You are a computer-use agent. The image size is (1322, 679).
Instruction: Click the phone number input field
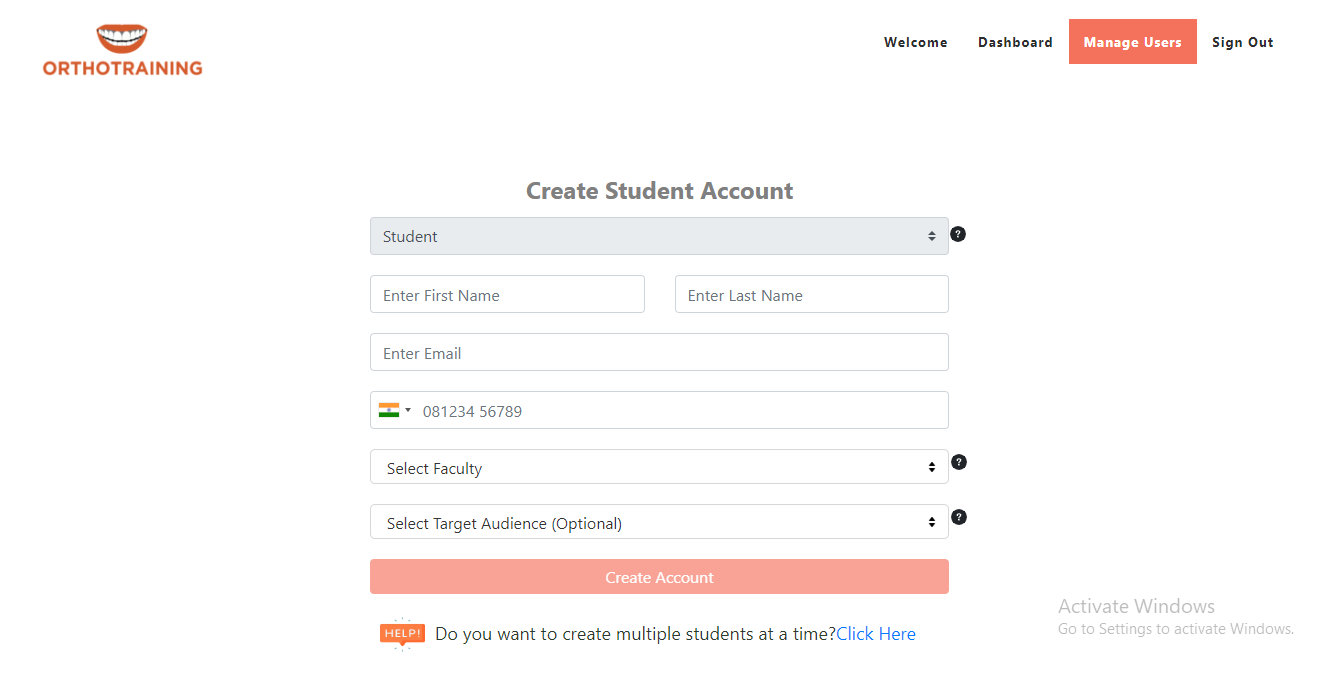coord(680,411)
